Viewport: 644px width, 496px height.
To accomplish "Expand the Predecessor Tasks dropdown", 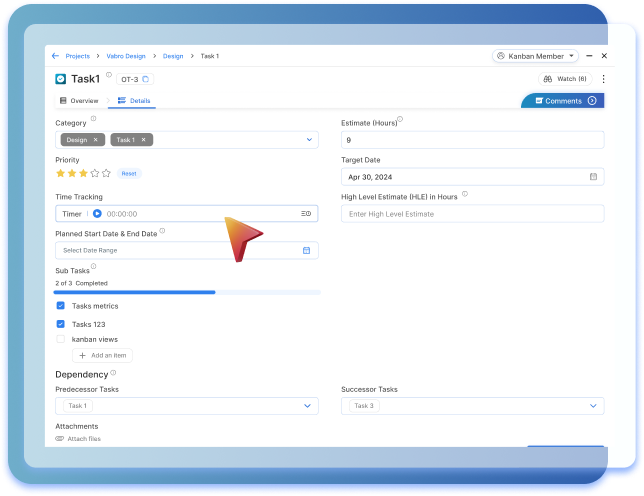I will click(x=307, y=406).
